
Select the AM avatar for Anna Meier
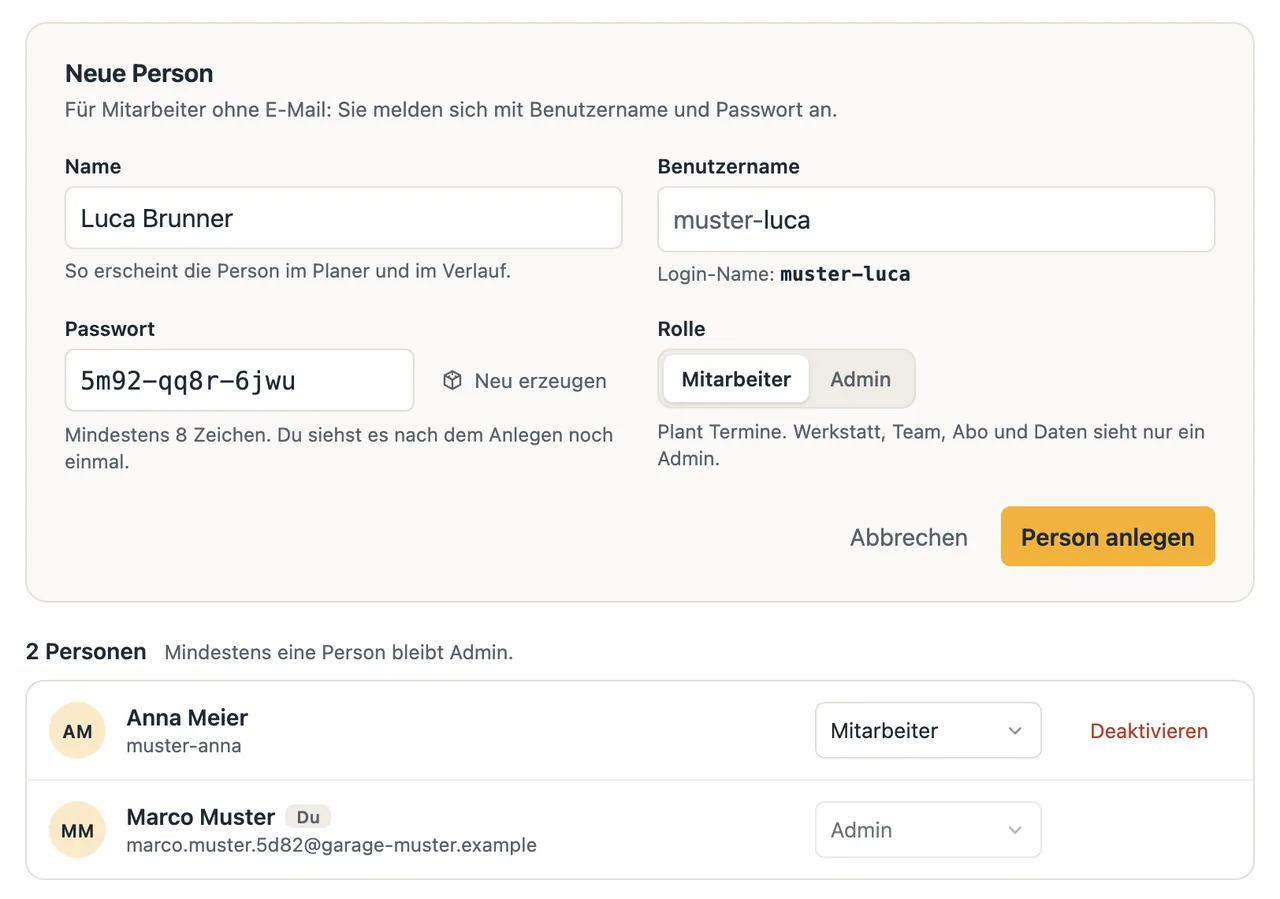pyautogui.click(x=77, y=731)
